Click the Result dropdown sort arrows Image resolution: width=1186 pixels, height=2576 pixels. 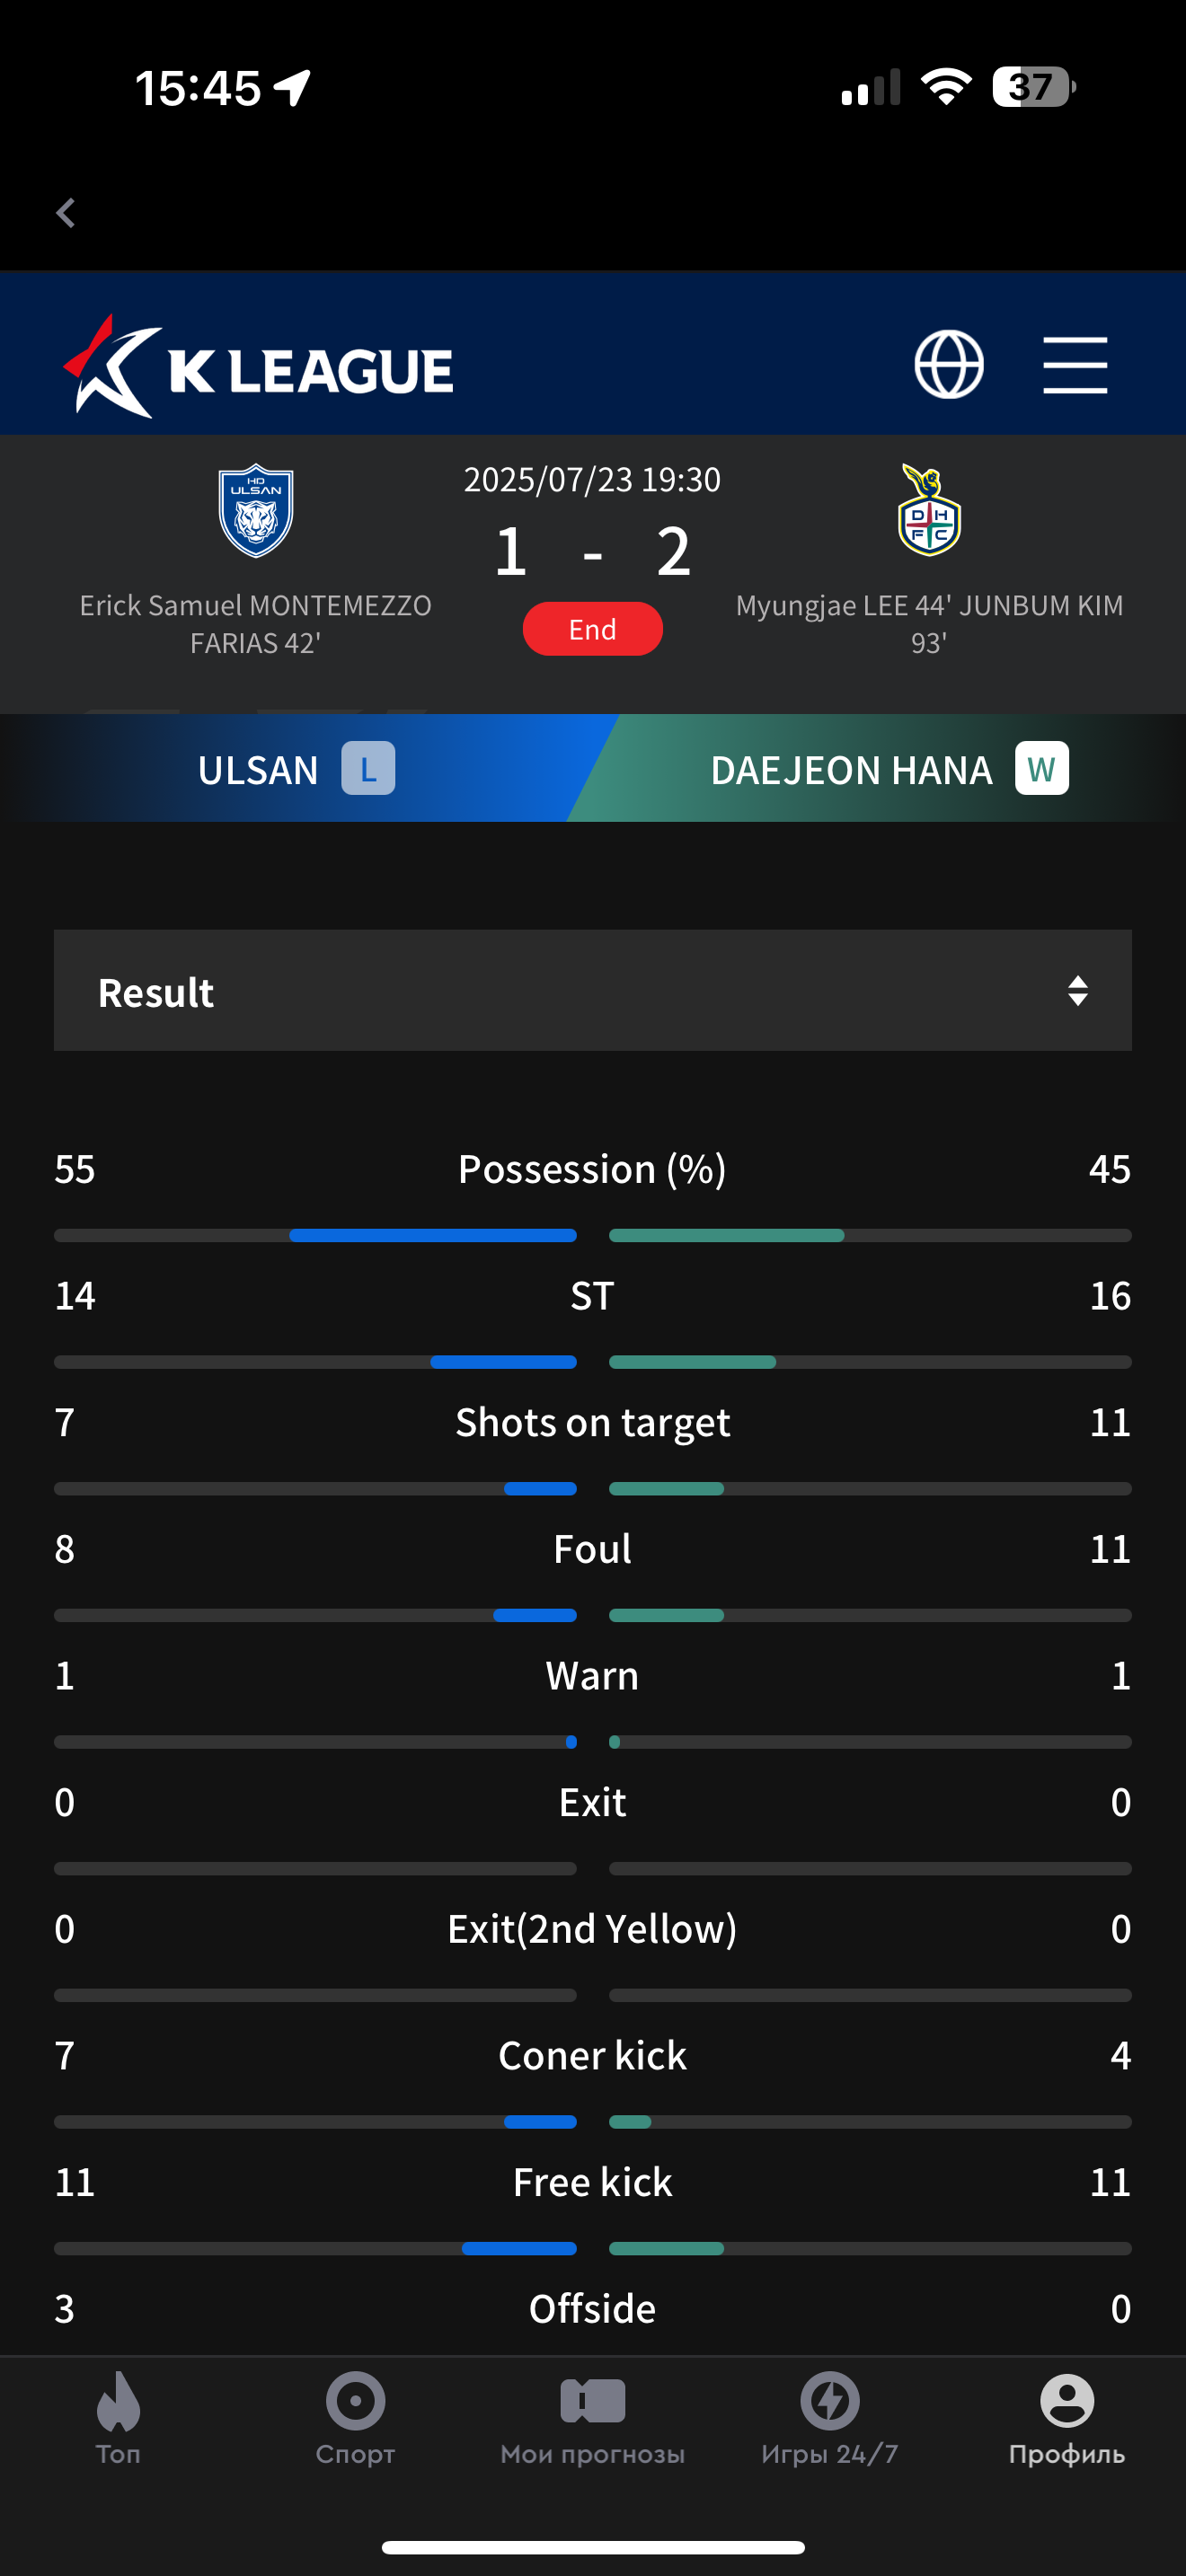[1077, 990]
